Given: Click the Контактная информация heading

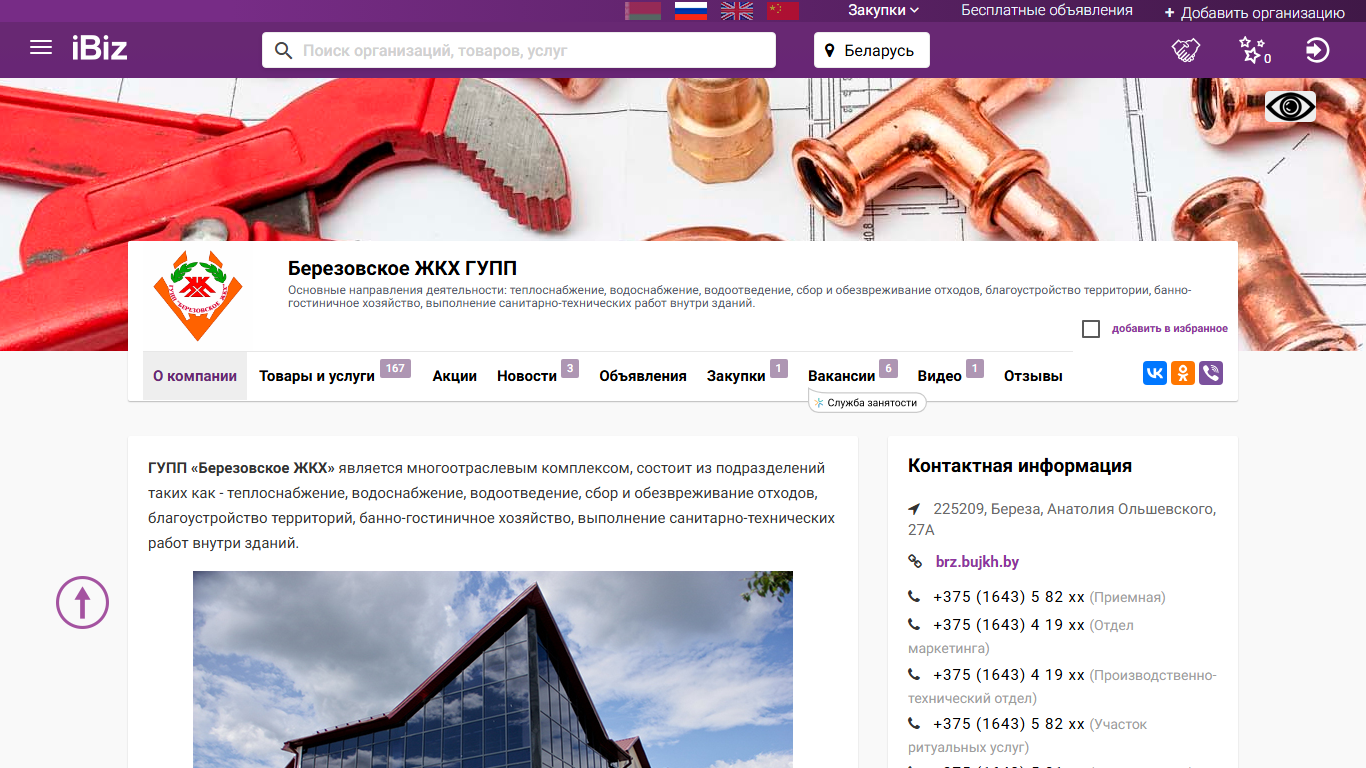Looking at the screenshot, I should click(1020, 465).
